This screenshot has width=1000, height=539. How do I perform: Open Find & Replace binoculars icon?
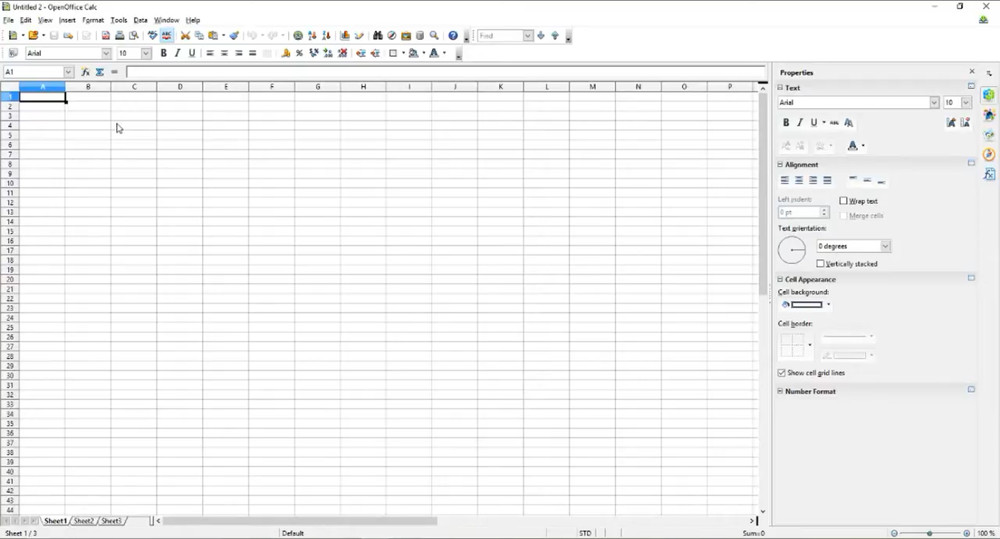[378, 36]
